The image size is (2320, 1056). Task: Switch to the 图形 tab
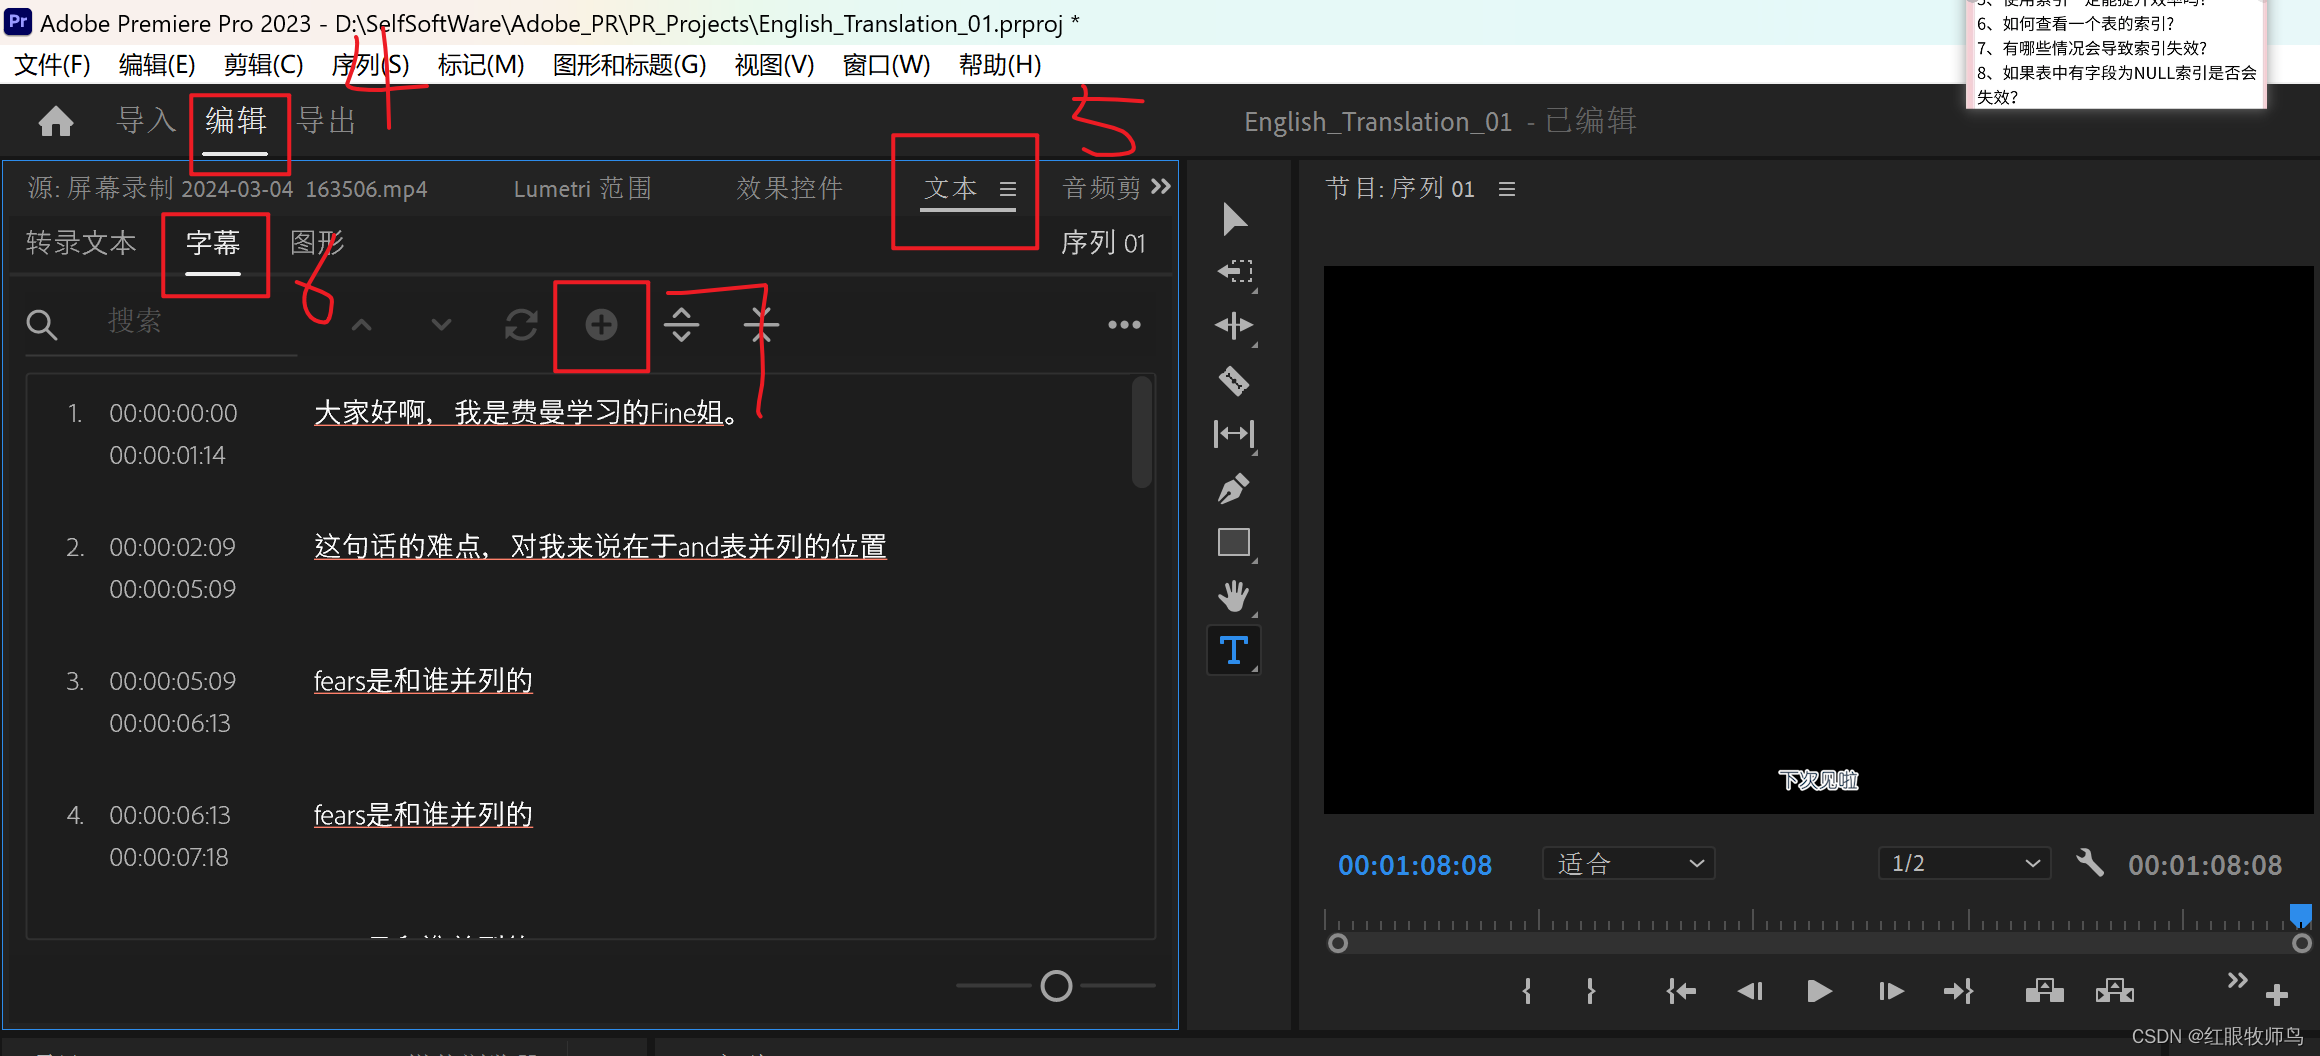pyautogui.click(x=317, y=243)
